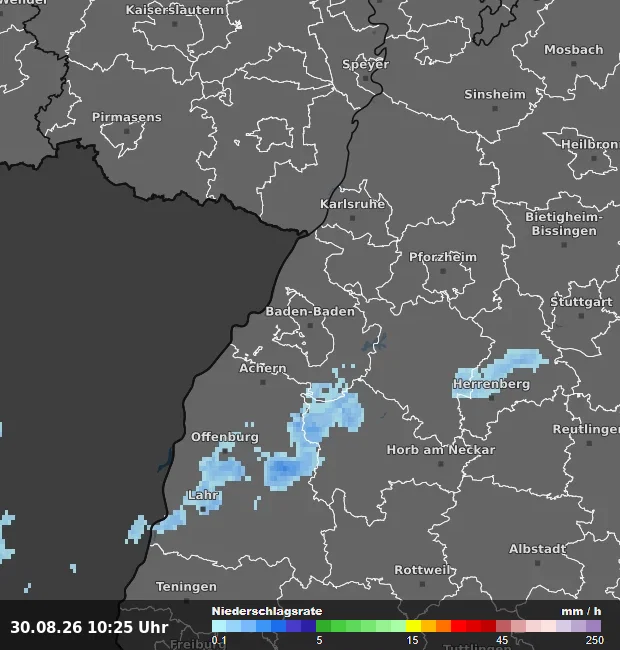The width and height of the screenshot is (620, 650).
Task: Click the Lahr town label
Action: pos(203,495)
